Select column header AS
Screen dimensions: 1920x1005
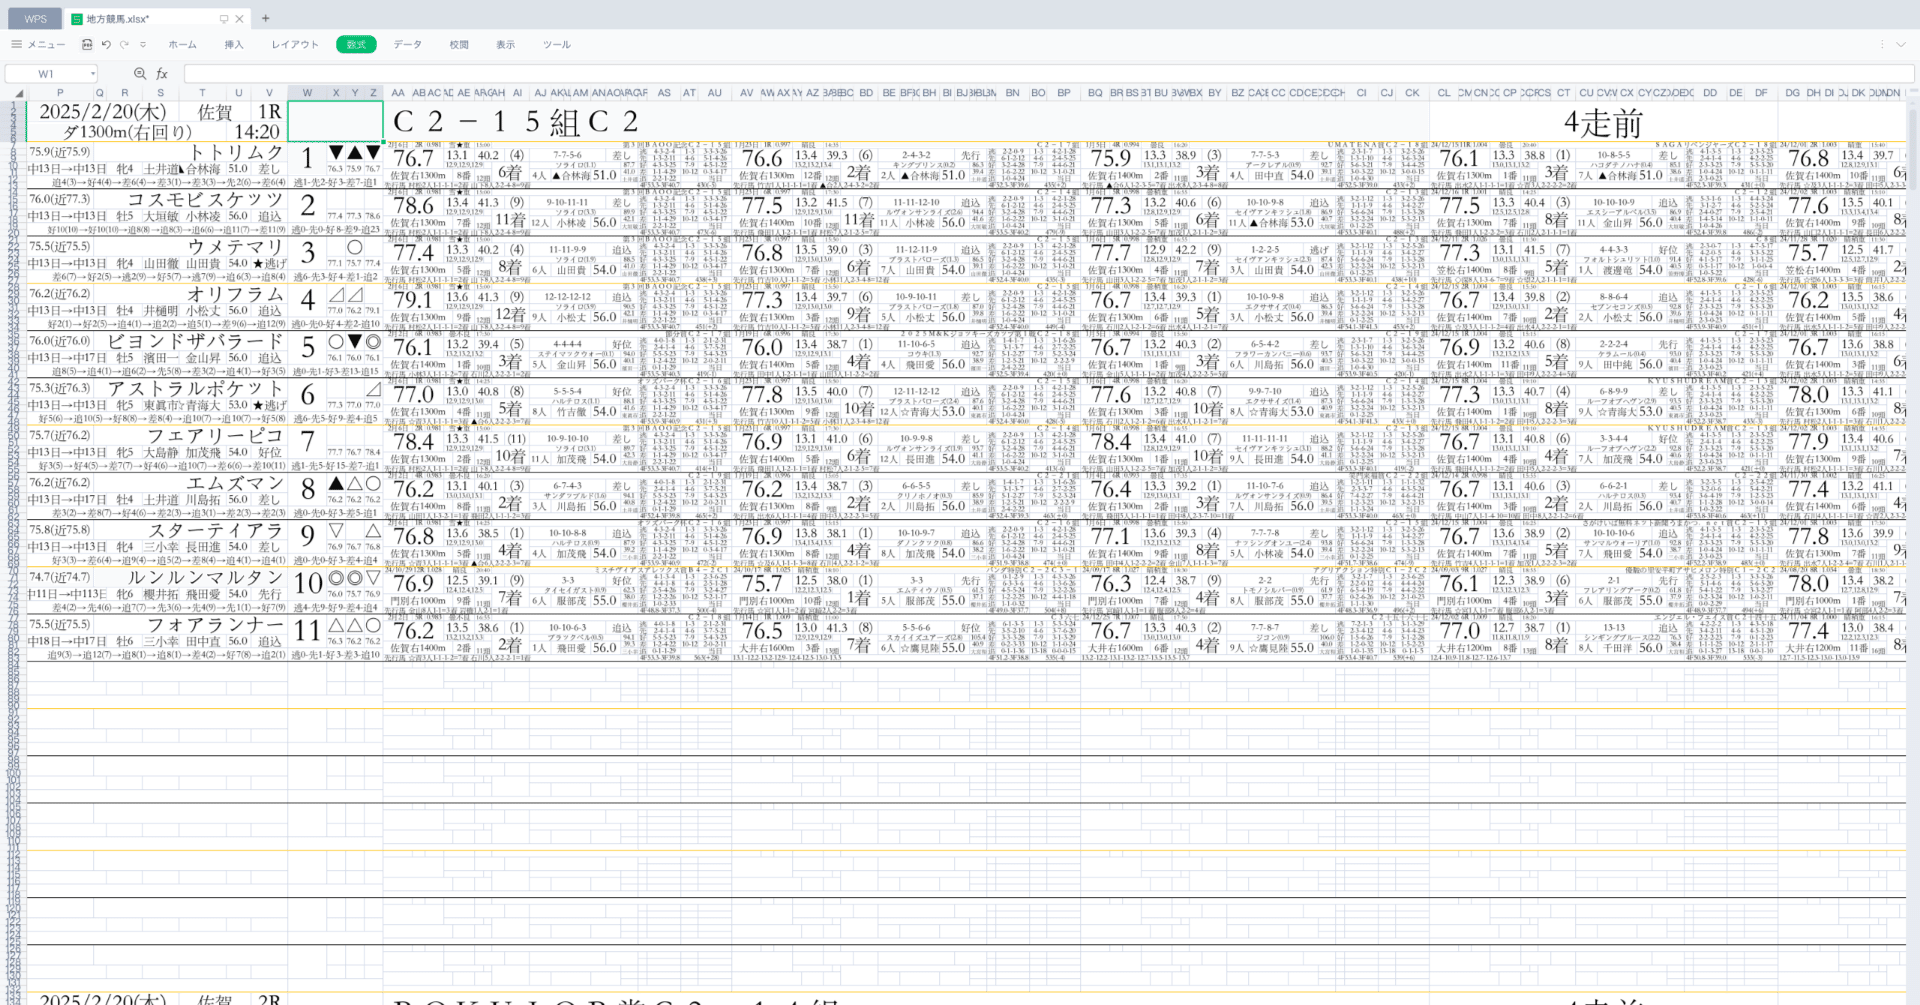coord(664,93)
